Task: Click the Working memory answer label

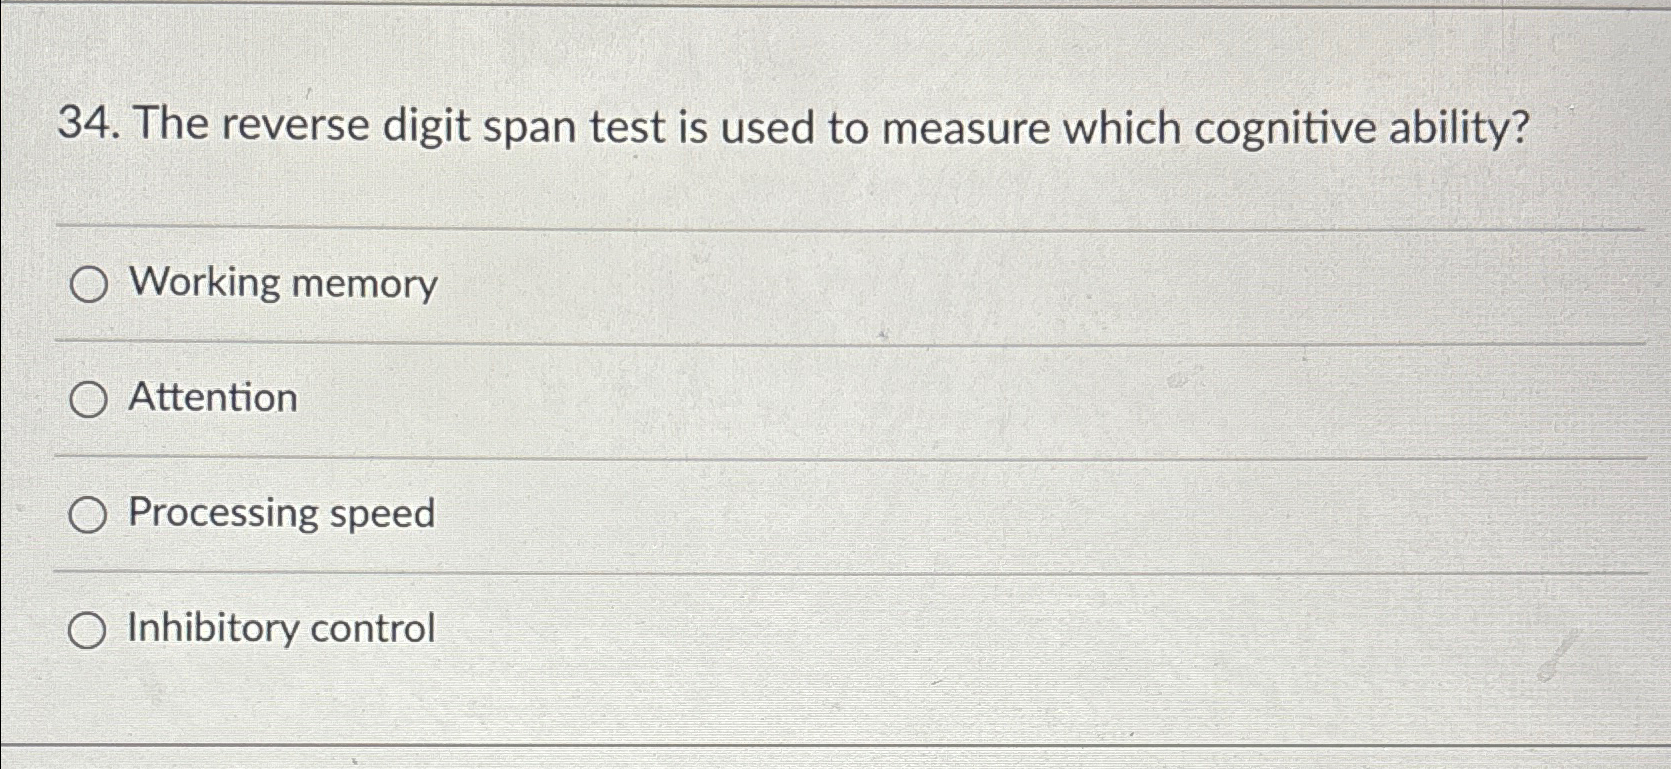Action: click(283, 284)
